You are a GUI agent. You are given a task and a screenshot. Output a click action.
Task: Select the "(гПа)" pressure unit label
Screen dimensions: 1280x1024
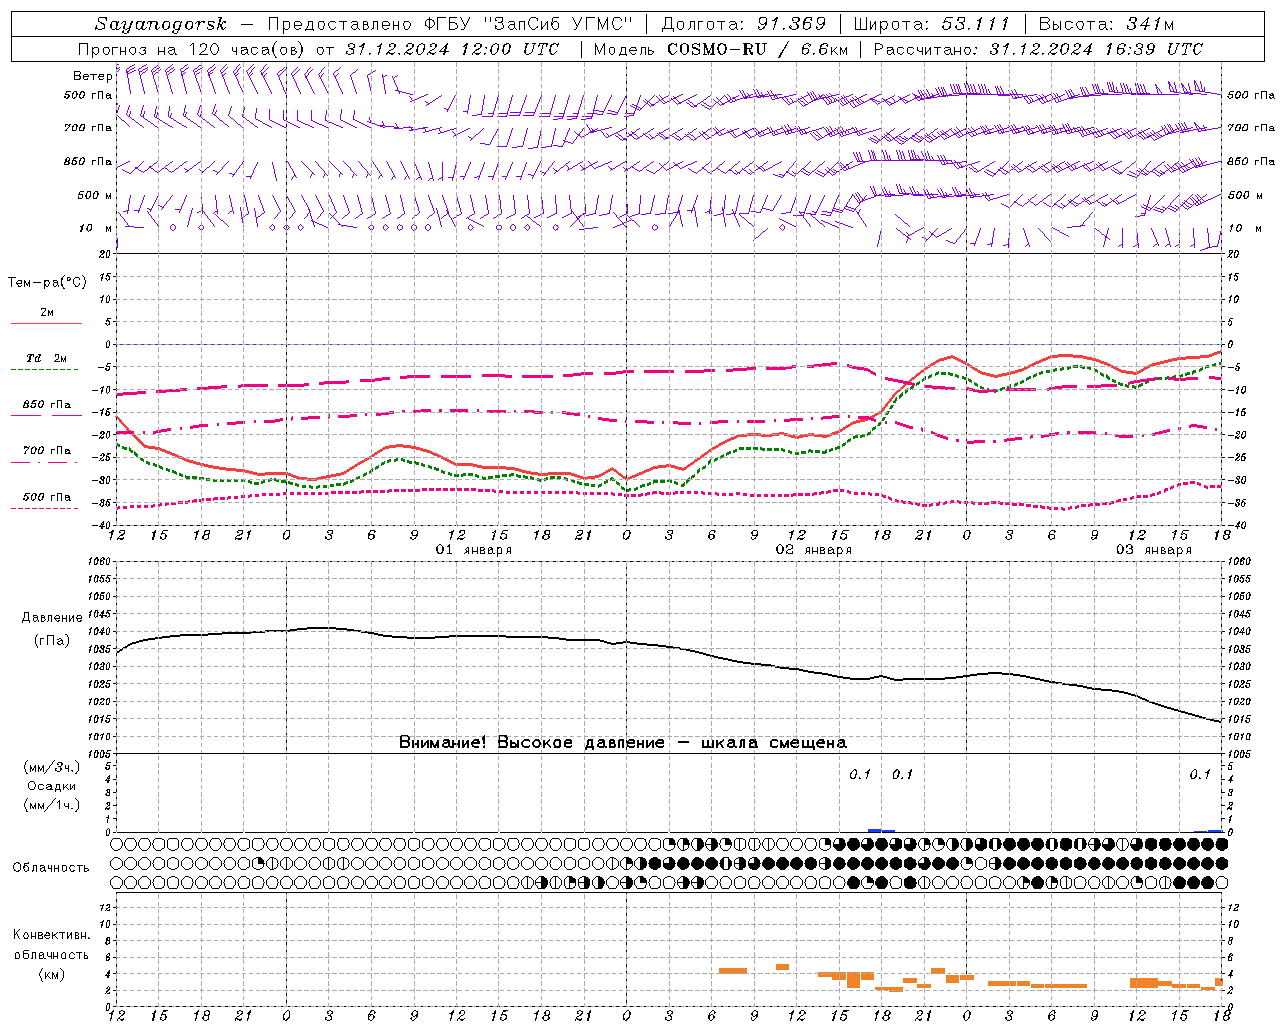(52, 640)
